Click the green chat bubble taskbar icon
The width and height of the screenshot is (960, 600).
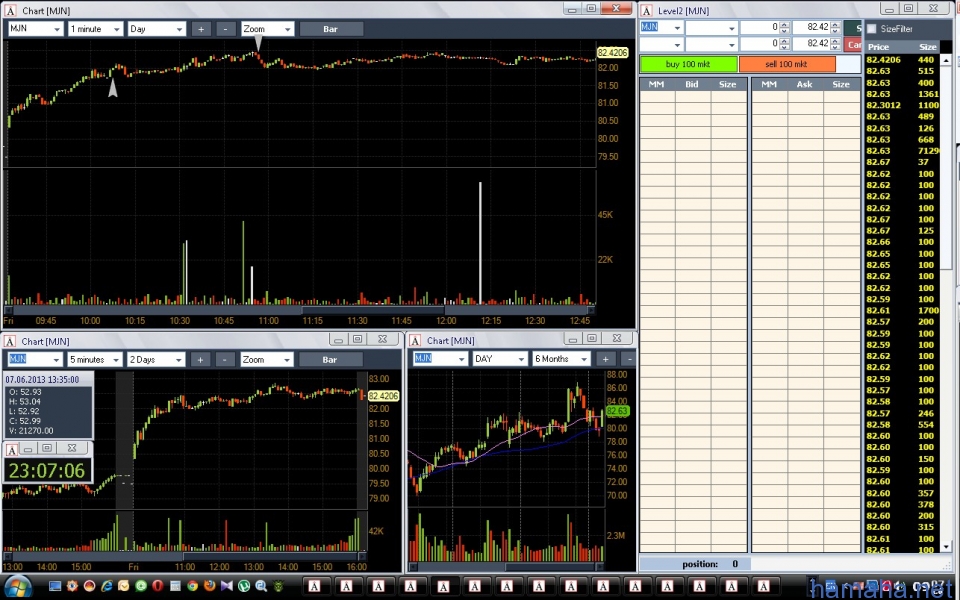point(141,586)
